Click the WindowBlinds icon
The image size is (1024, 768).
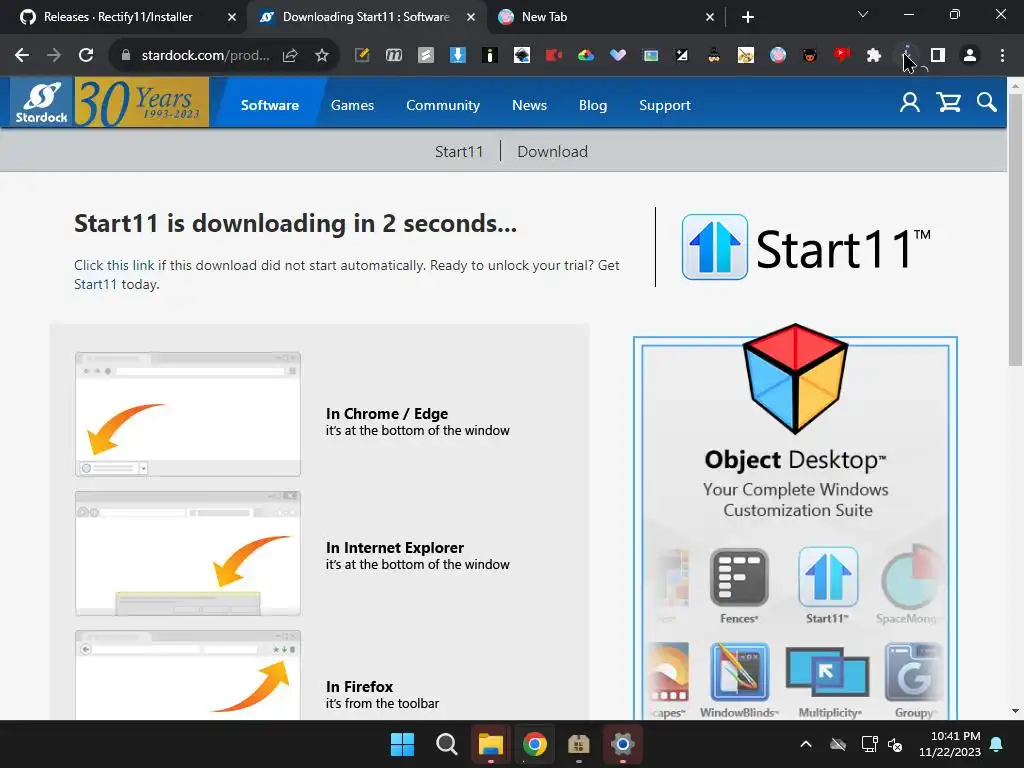pyautogui.click(x=739, y=672)
